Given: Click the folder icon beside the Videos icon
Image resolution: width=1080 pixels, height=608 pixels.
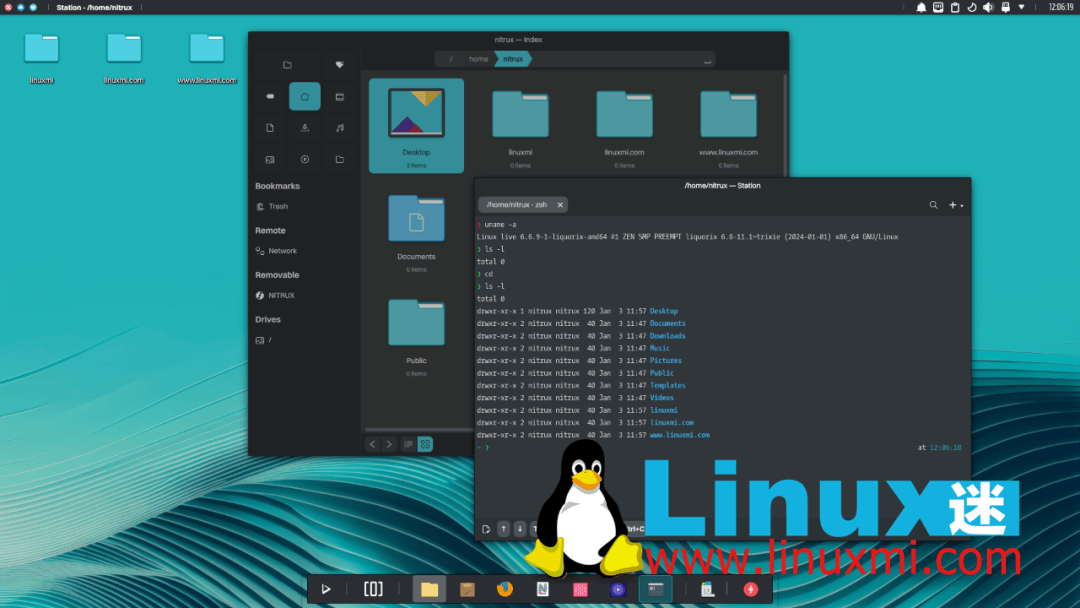Looking at the screenshot, I should (340, 160).
